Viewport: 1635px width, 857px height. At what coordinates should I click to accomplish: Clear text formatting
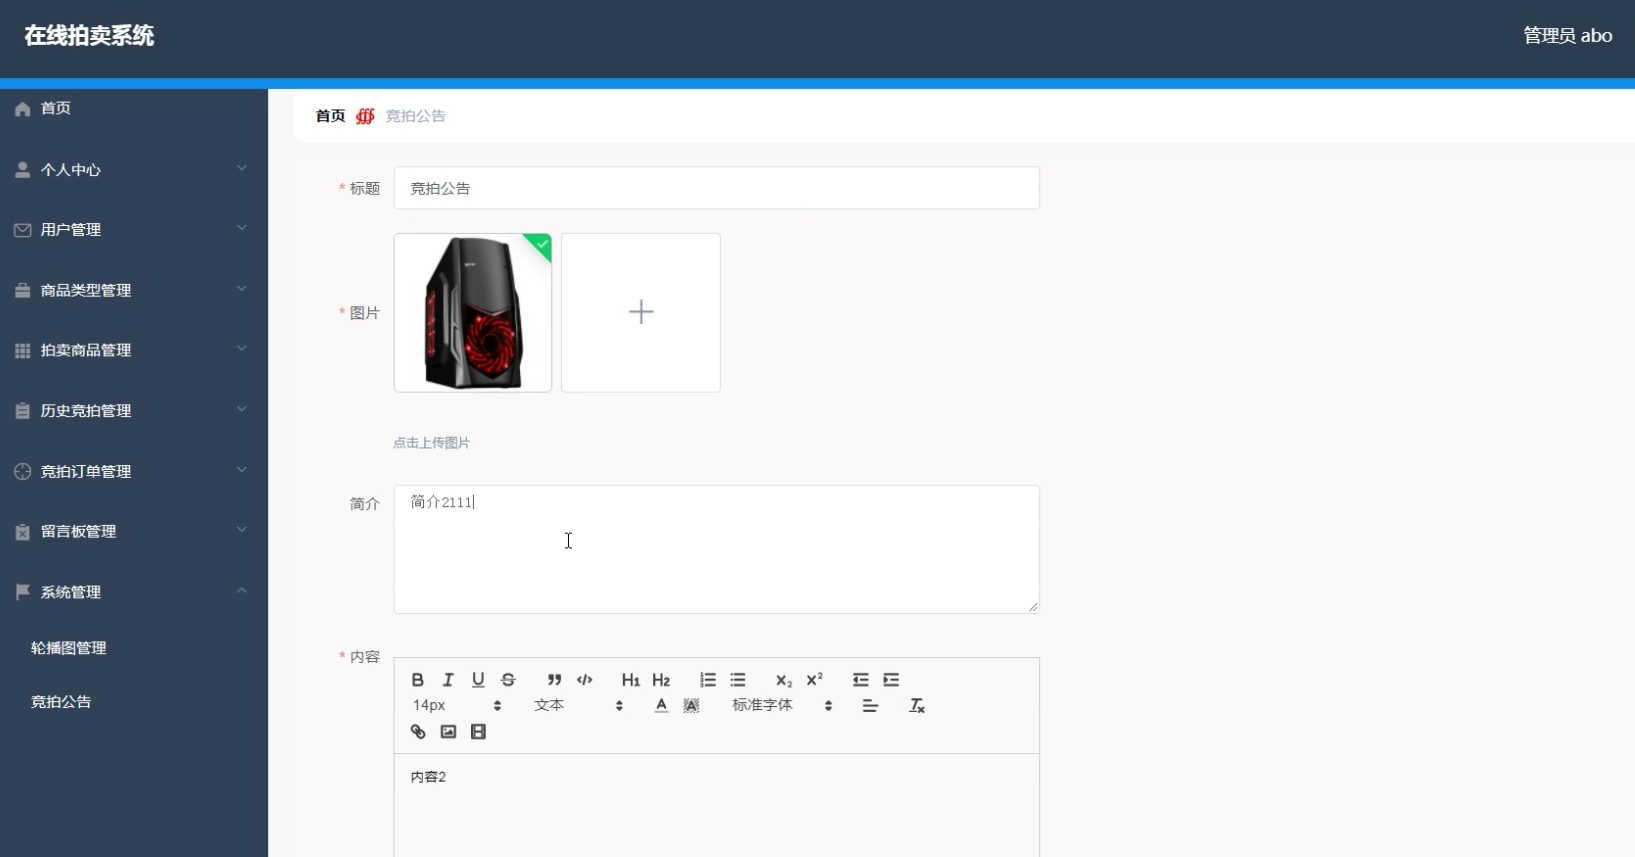917,706
